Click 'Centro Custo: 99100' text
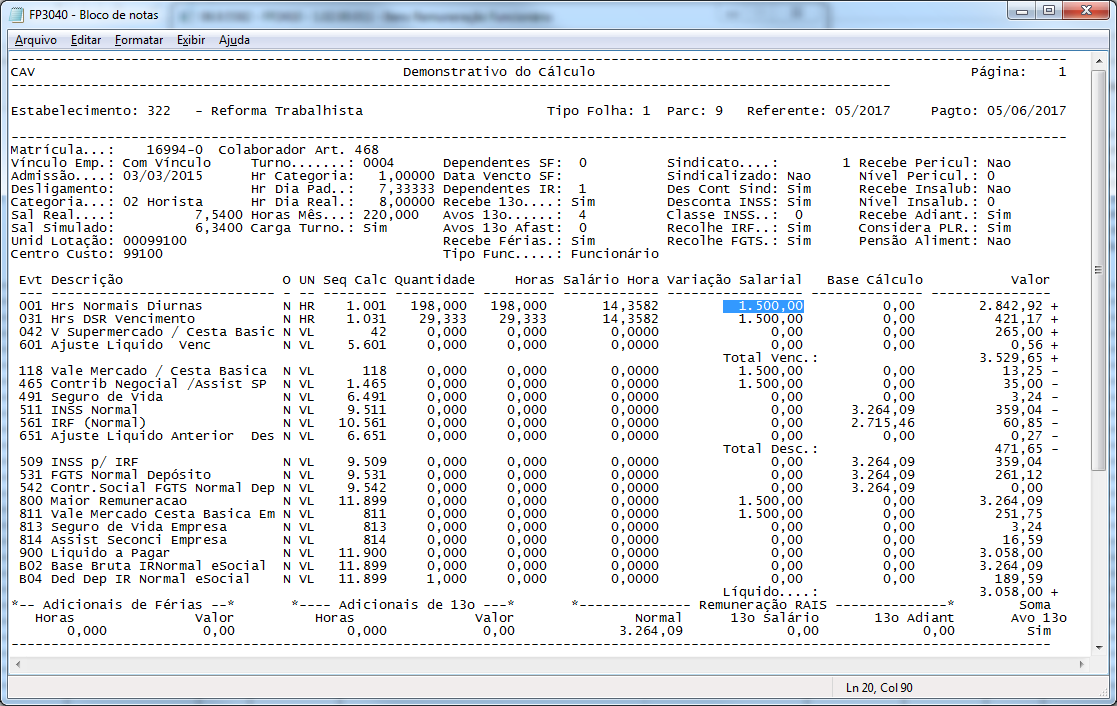This screenshot has width=1117, height=706. [86, 254]
